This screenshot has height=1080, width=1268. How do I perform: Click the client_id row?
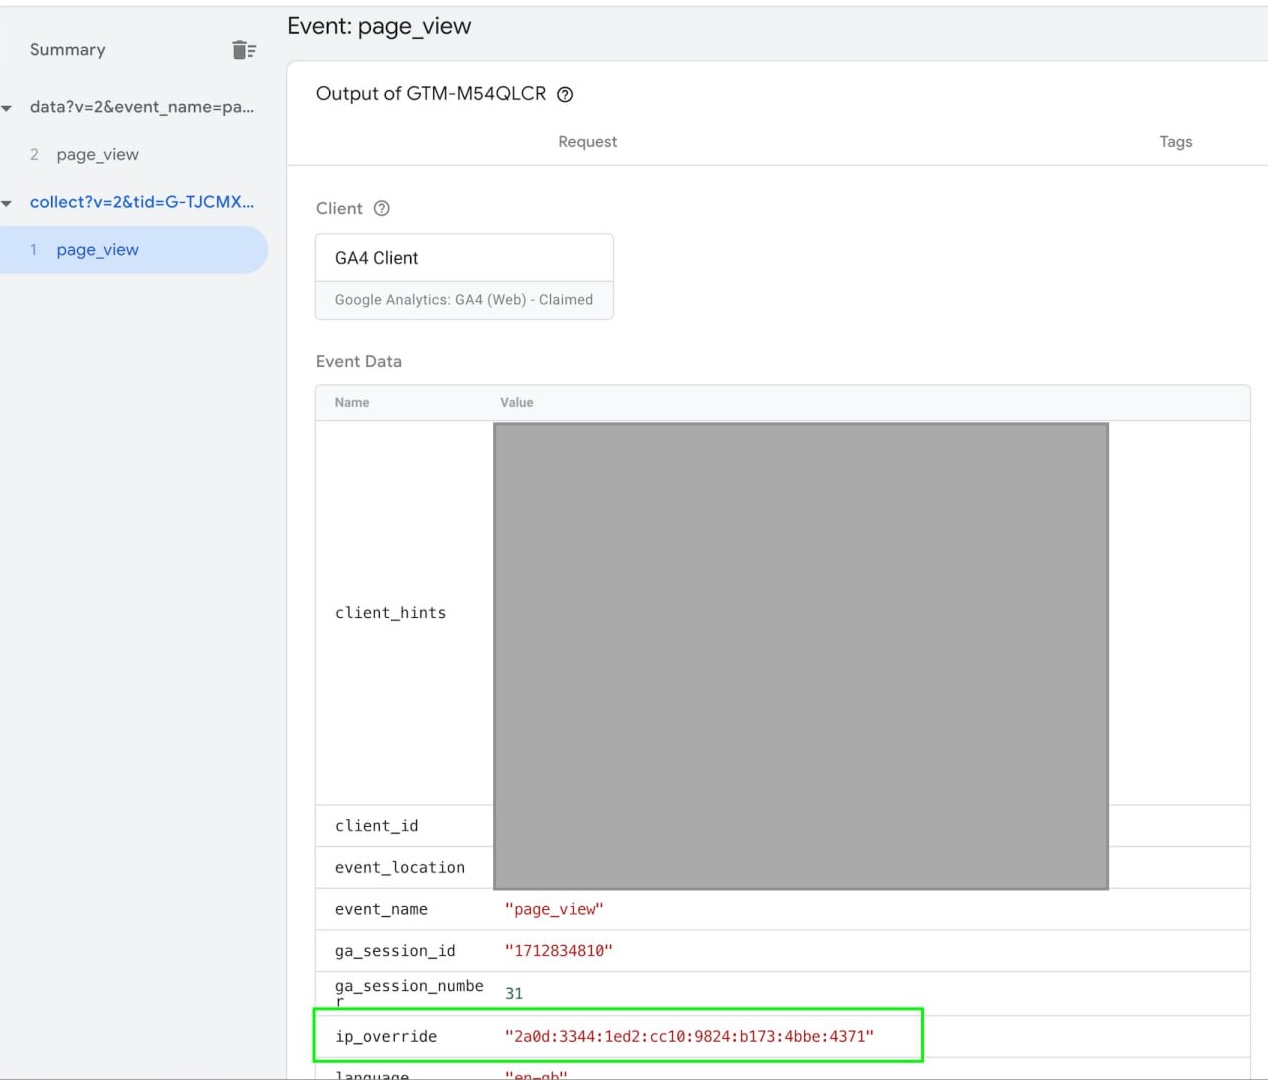376,825
